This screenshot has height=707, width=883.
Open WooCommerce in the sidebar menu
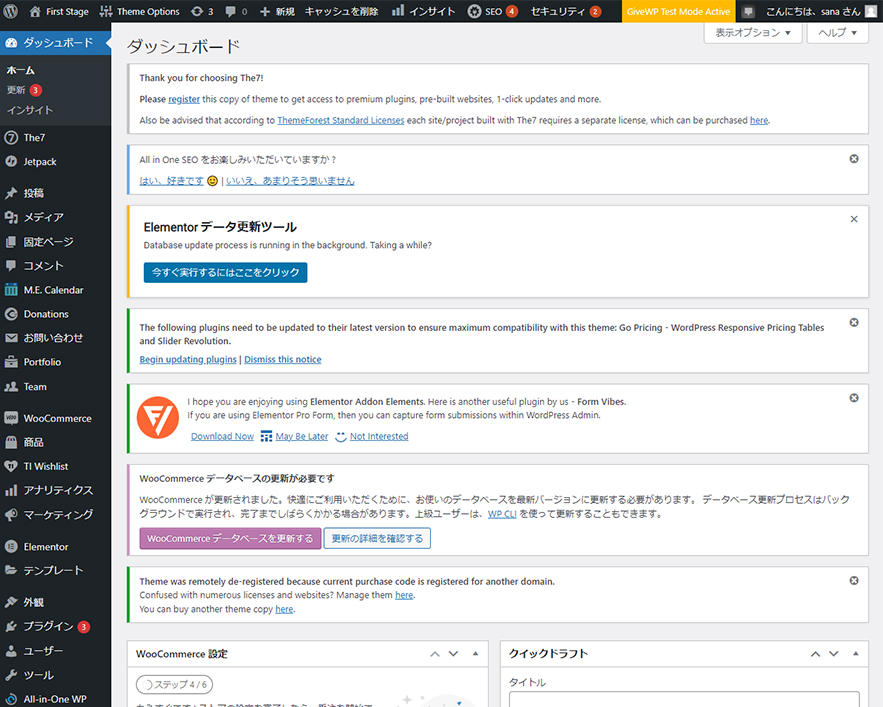(x=57, y=418)
